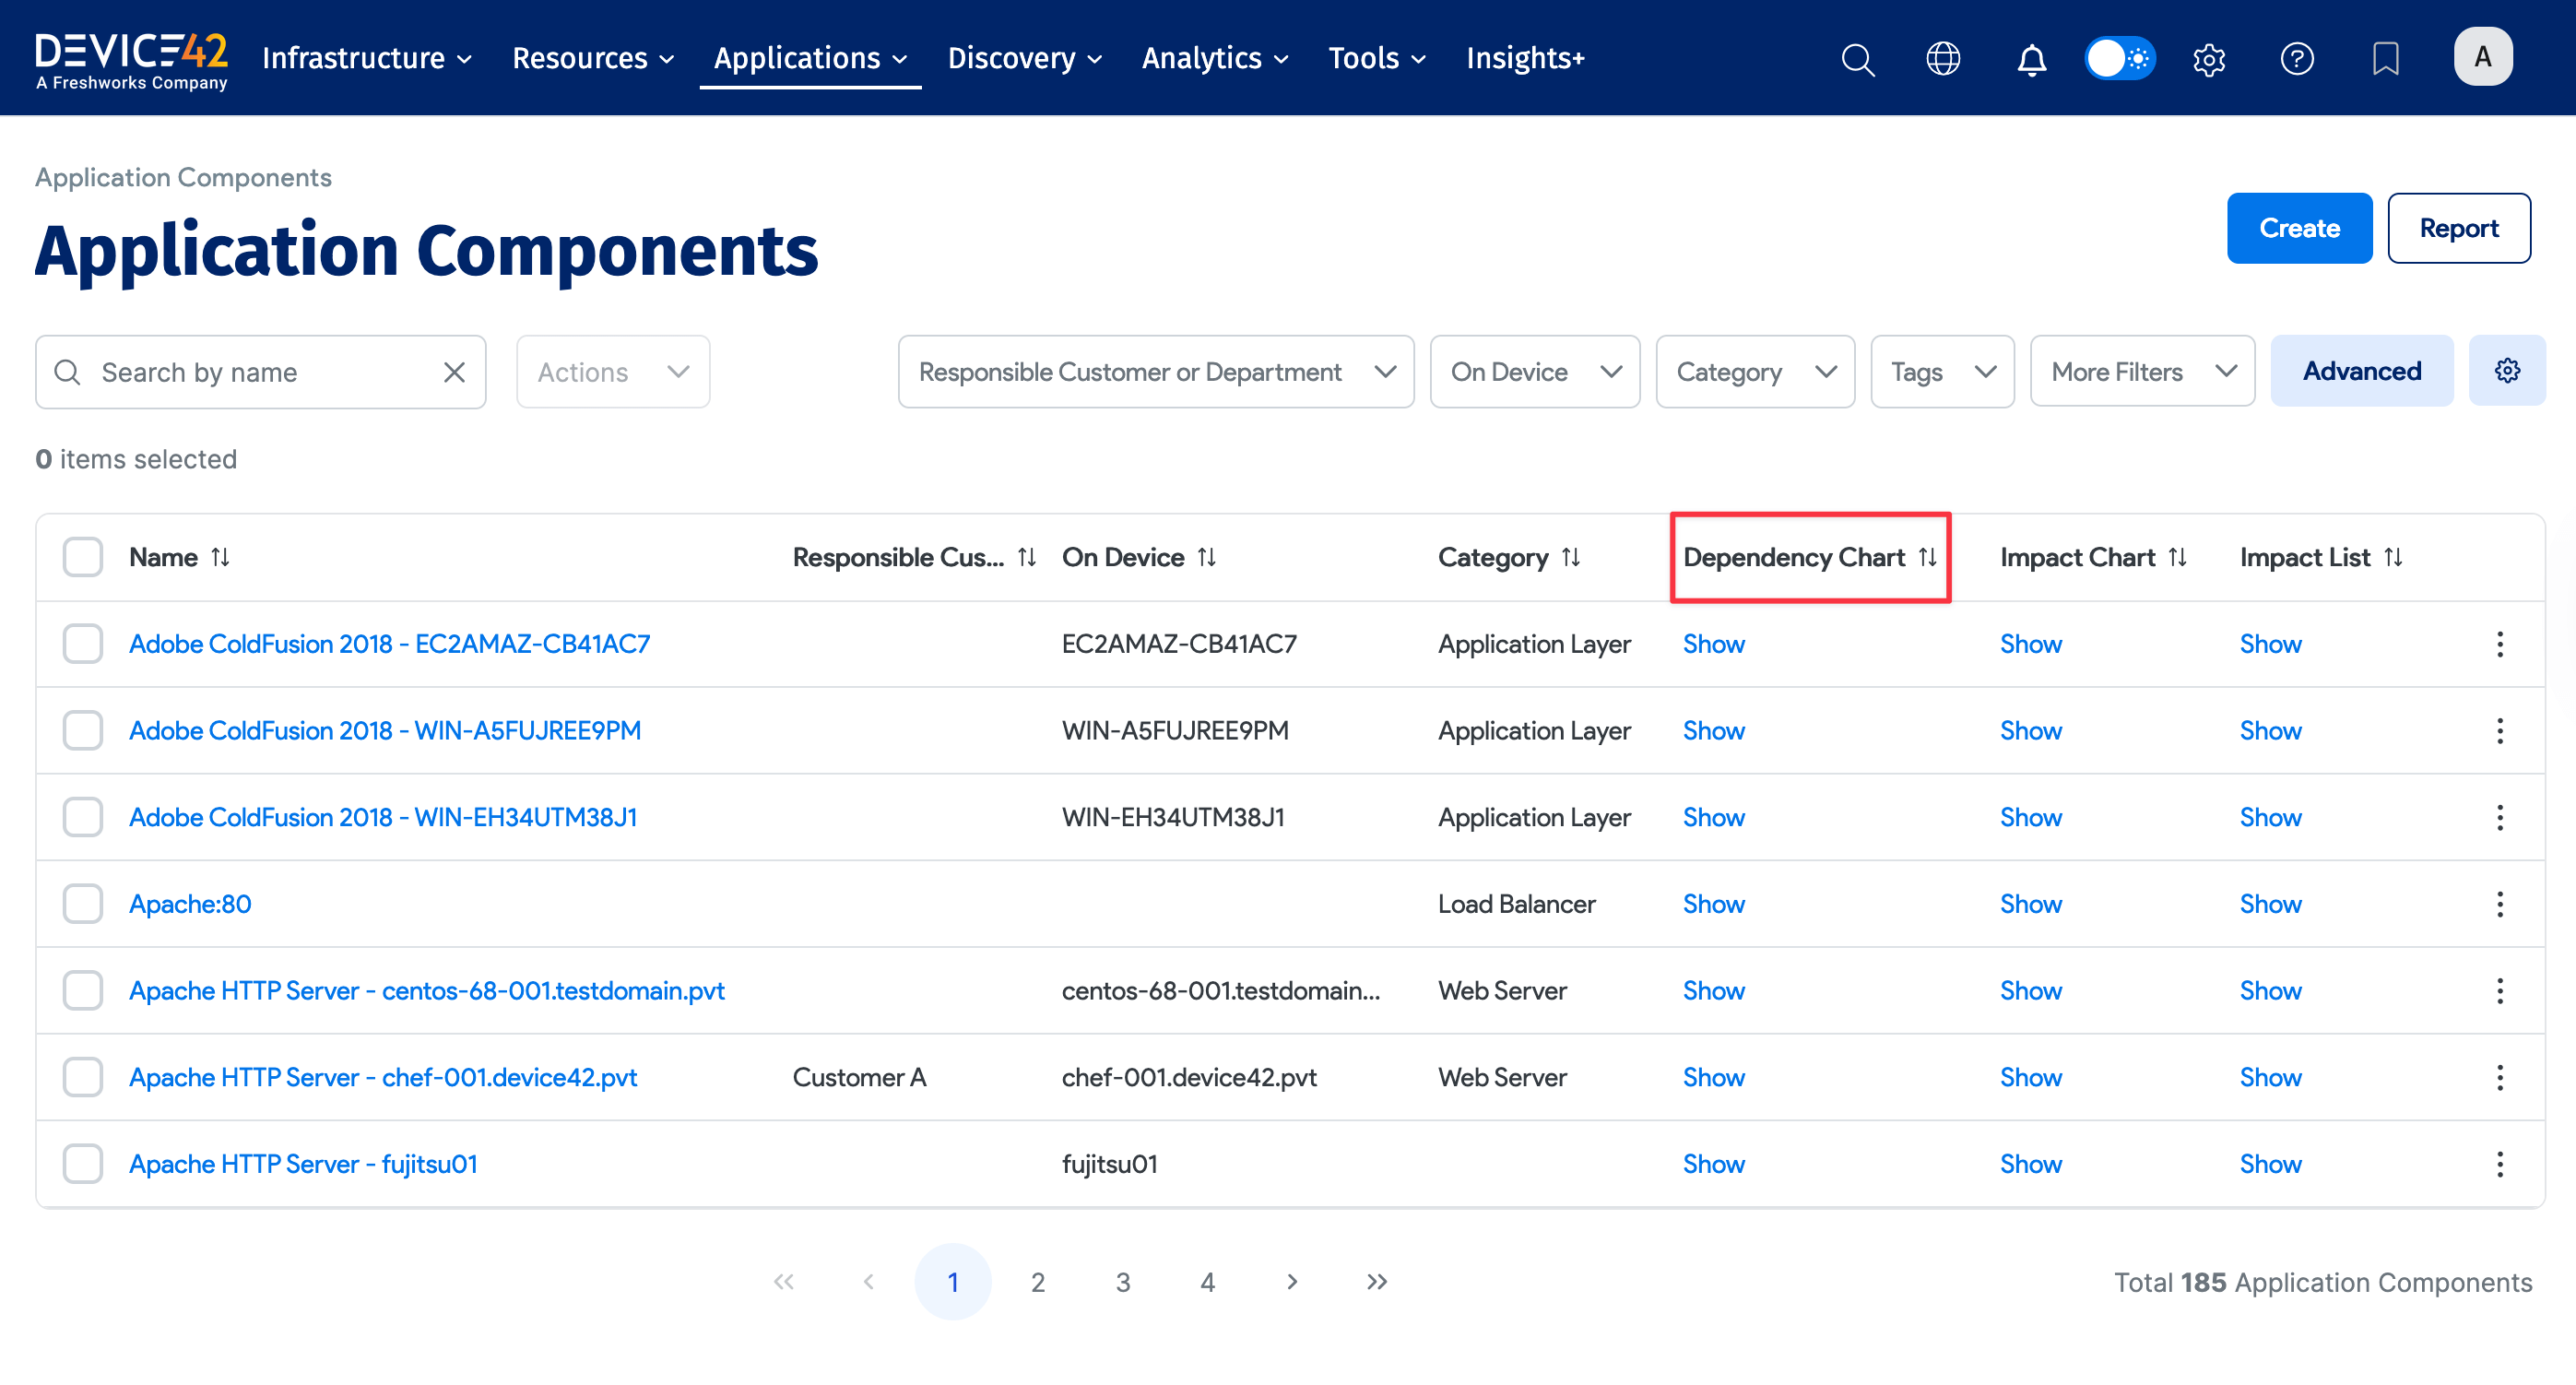
Task: Clear the search field with the X icon
Action: pos(455,371)
